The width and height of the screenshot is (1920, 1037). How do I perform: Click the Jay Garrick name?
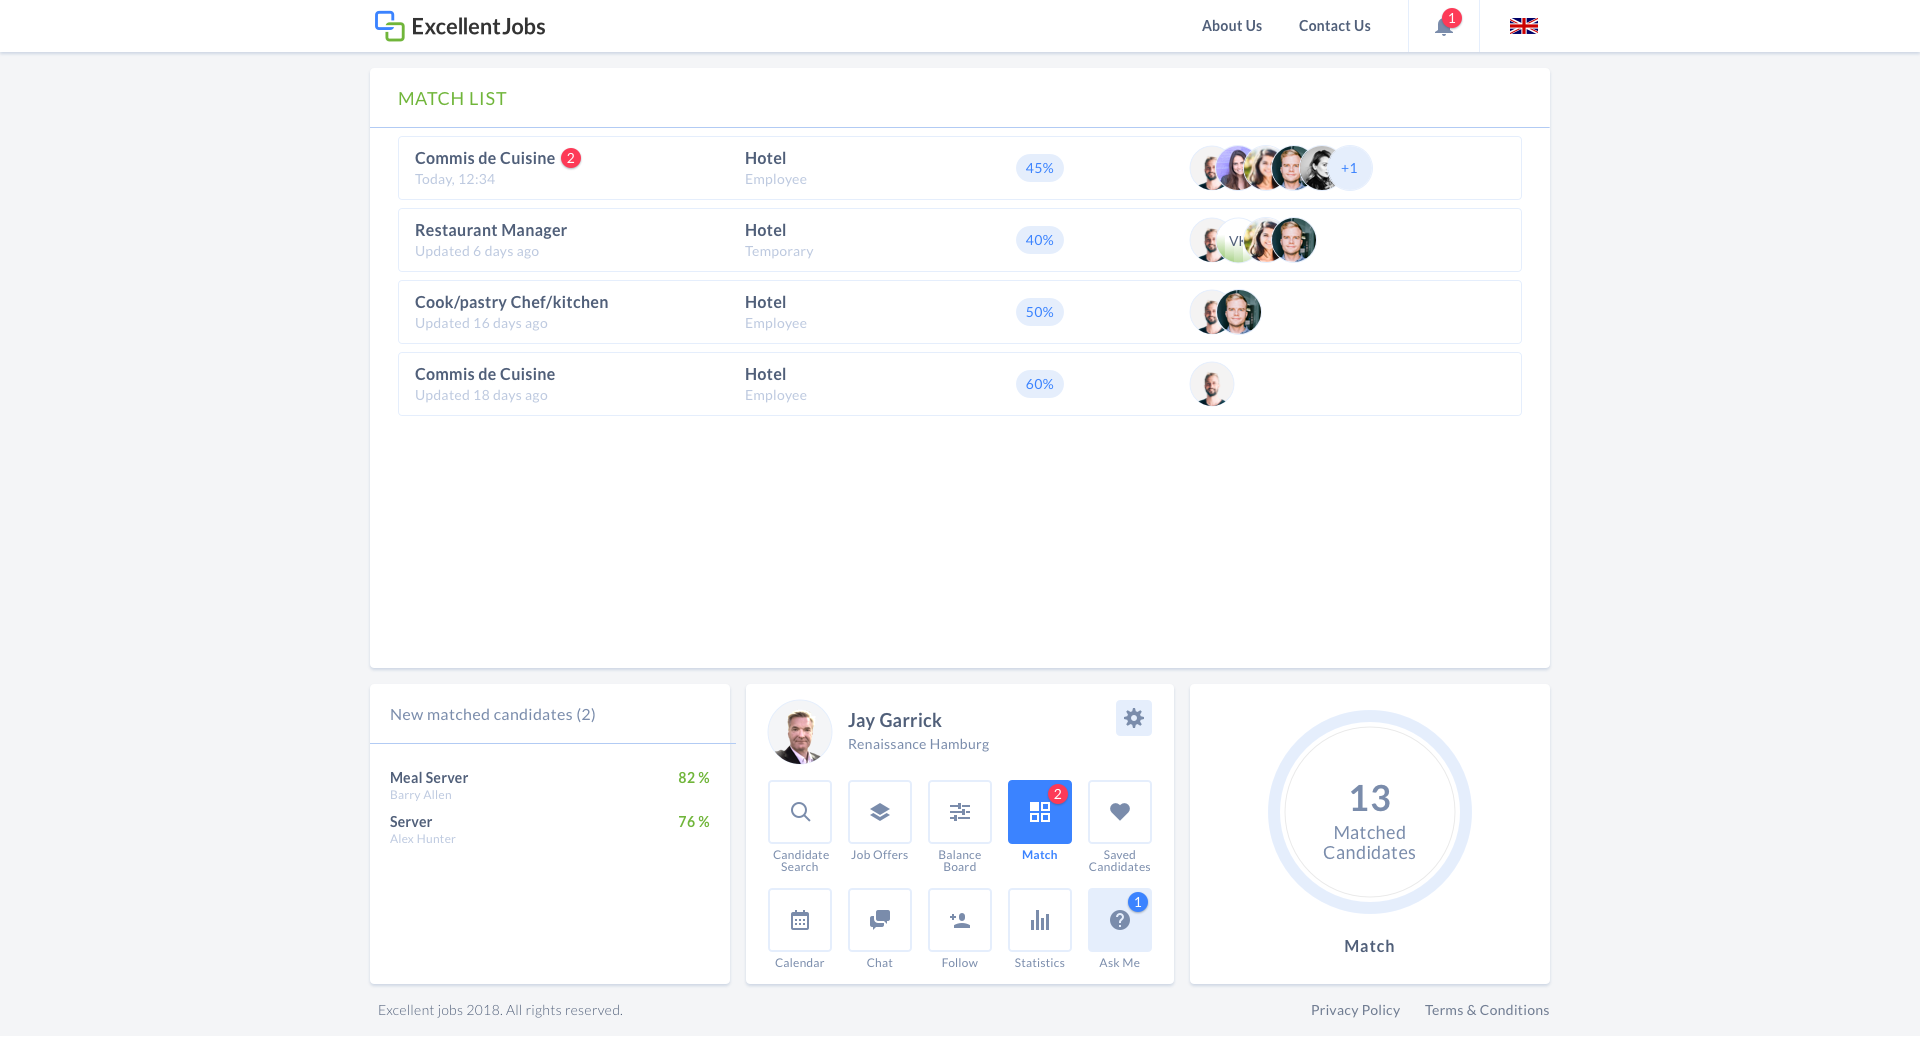[x=895, y=720]
